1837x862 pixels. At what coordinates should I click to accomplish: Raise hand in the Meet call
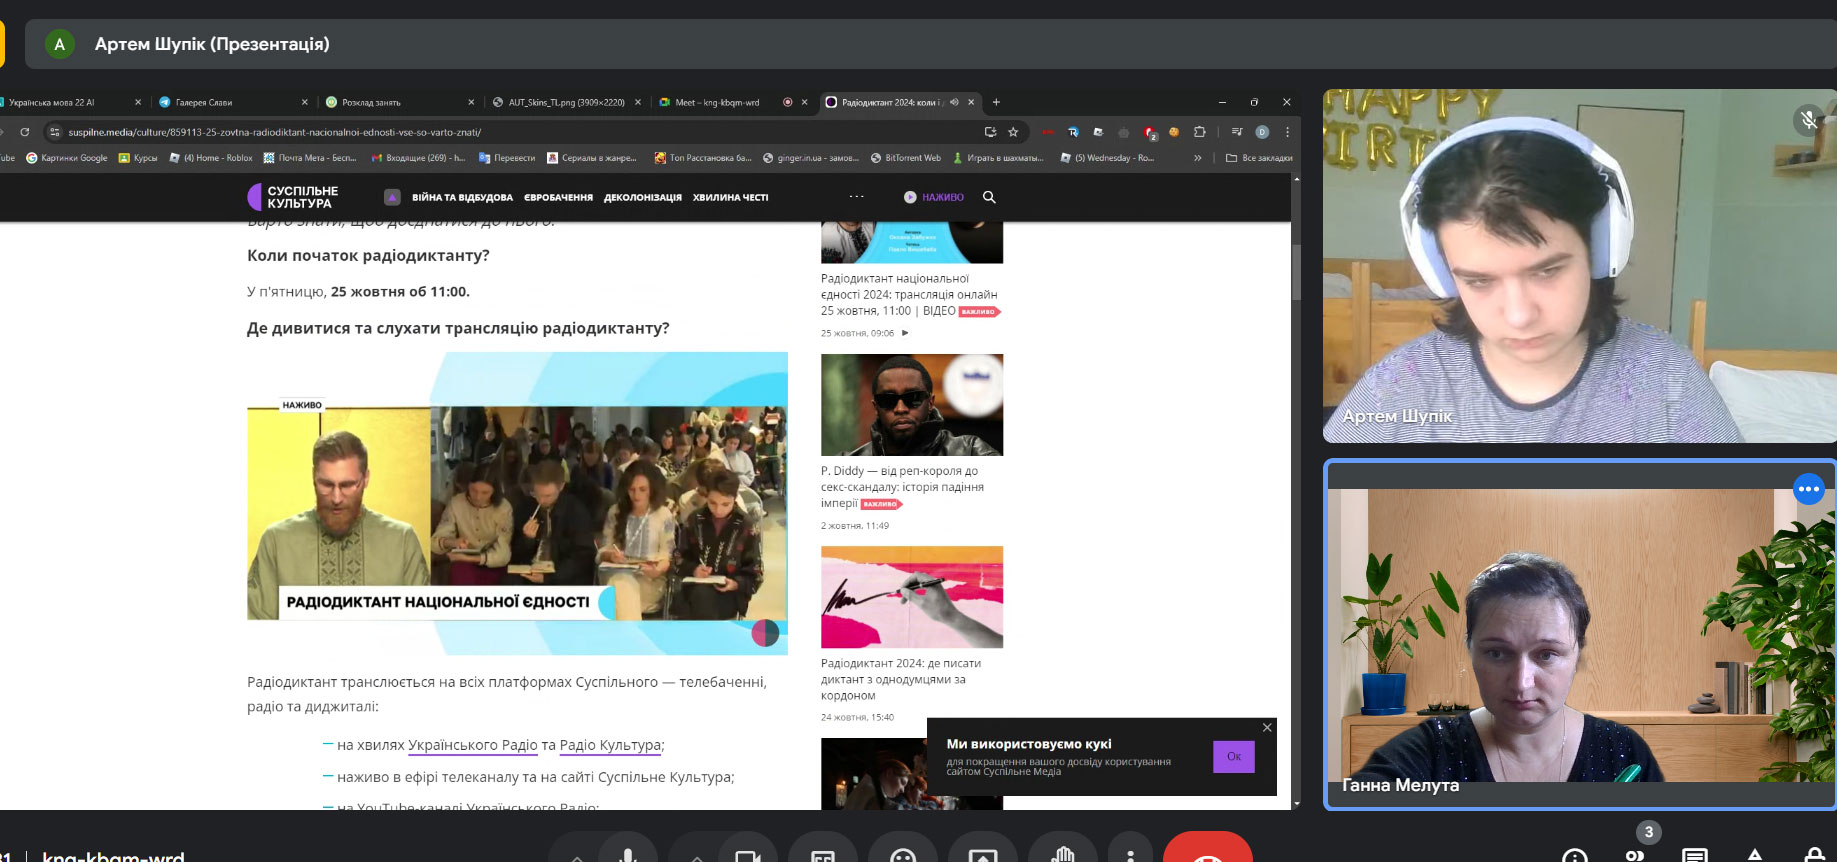pos(1063,852)
